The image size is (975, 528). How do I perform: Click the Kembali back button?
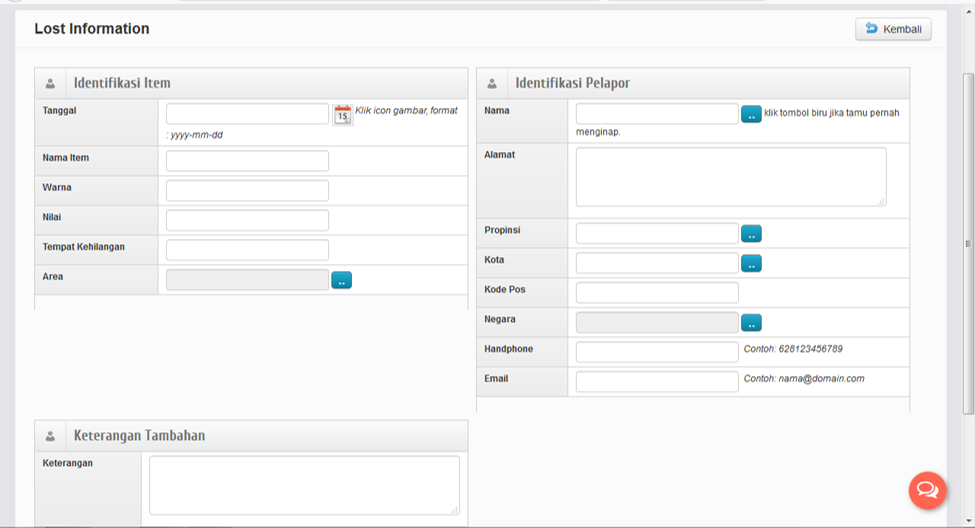tap(893, 29)
